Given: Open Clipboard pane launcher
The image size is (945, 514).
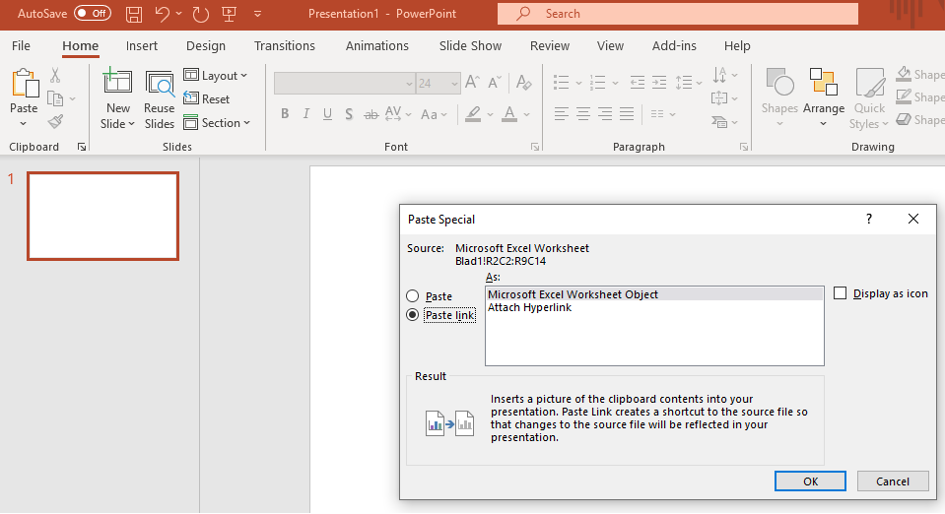Looking at the screenshot, I should pos(81,147).
